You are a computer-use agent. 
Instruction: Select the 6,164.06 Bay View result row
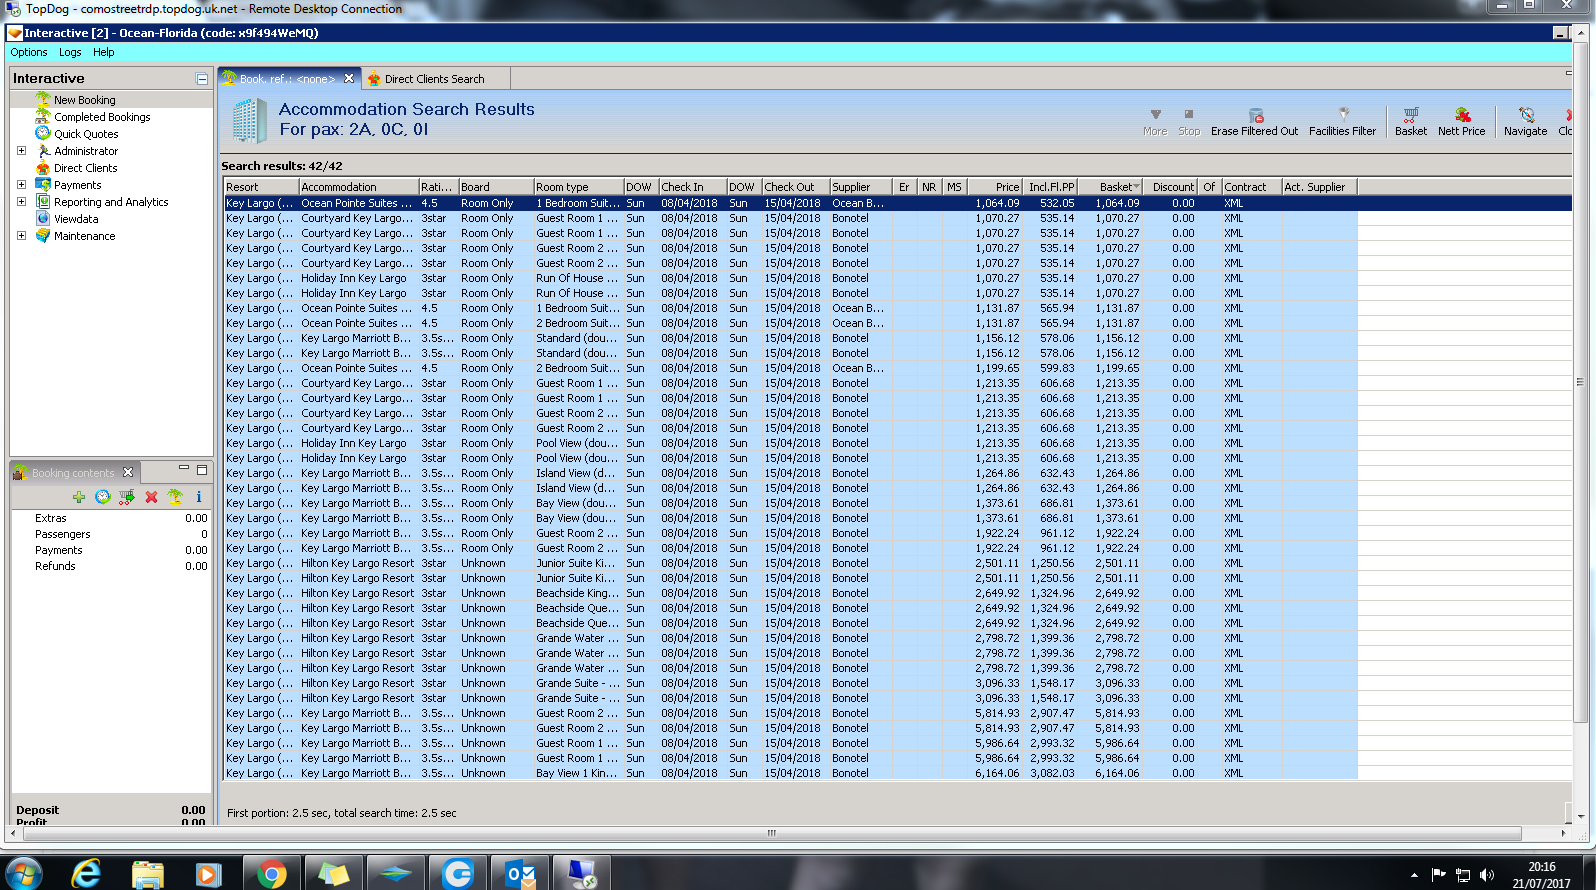[791, 773]
